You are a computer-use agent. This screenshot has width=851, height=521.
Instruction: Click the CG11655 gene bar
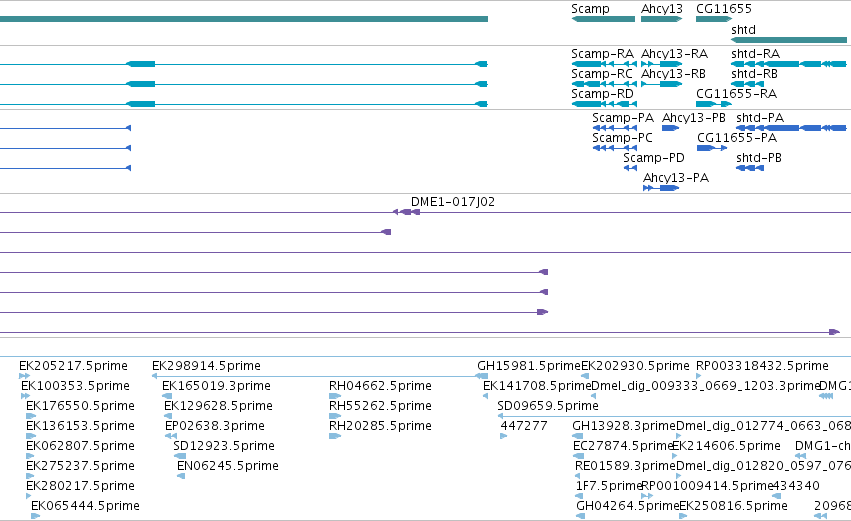coord(714,19)
